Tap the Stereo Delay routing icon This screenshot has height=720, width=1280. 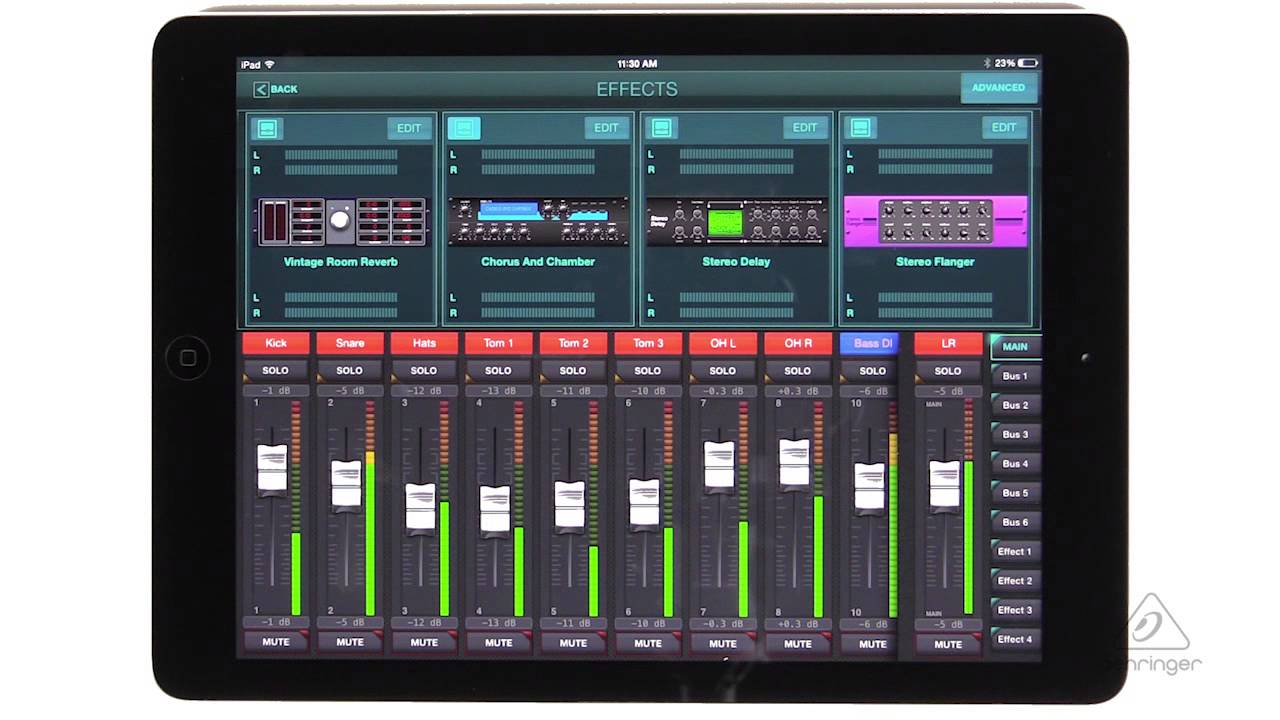coord(662,127)
